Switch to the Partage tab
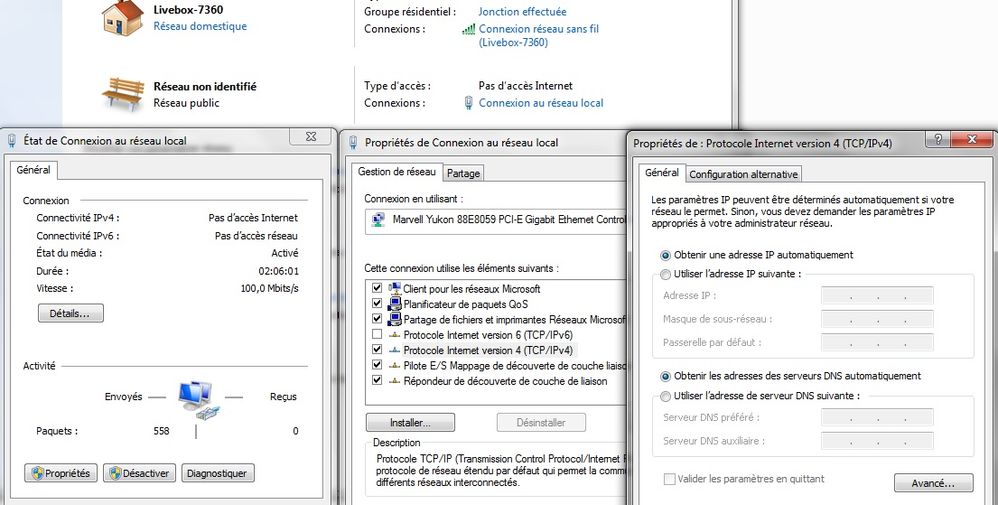This screenshot has height=505, width=998. (x=463, y=173)
